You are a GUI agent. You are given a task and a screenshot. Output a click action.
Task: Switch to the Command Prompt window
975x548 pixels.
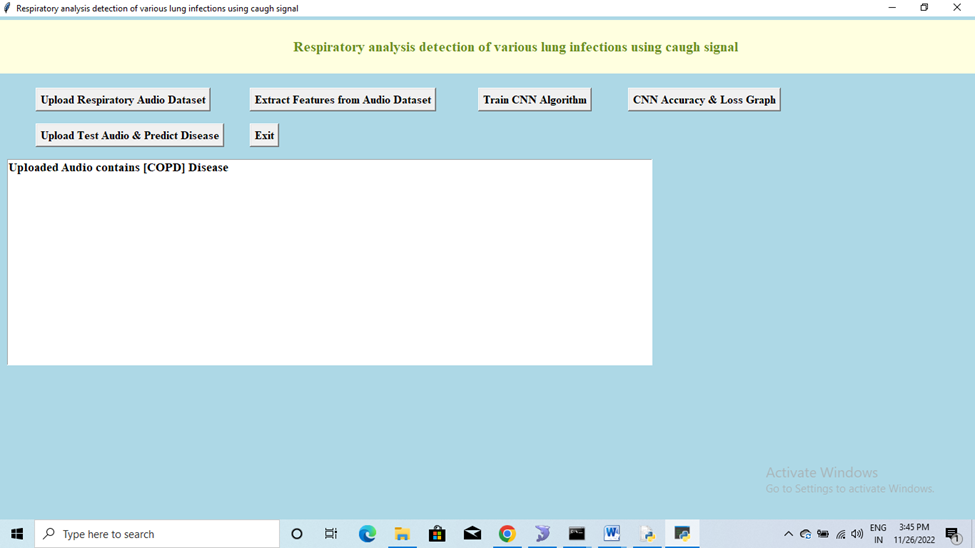click(577, 534)
